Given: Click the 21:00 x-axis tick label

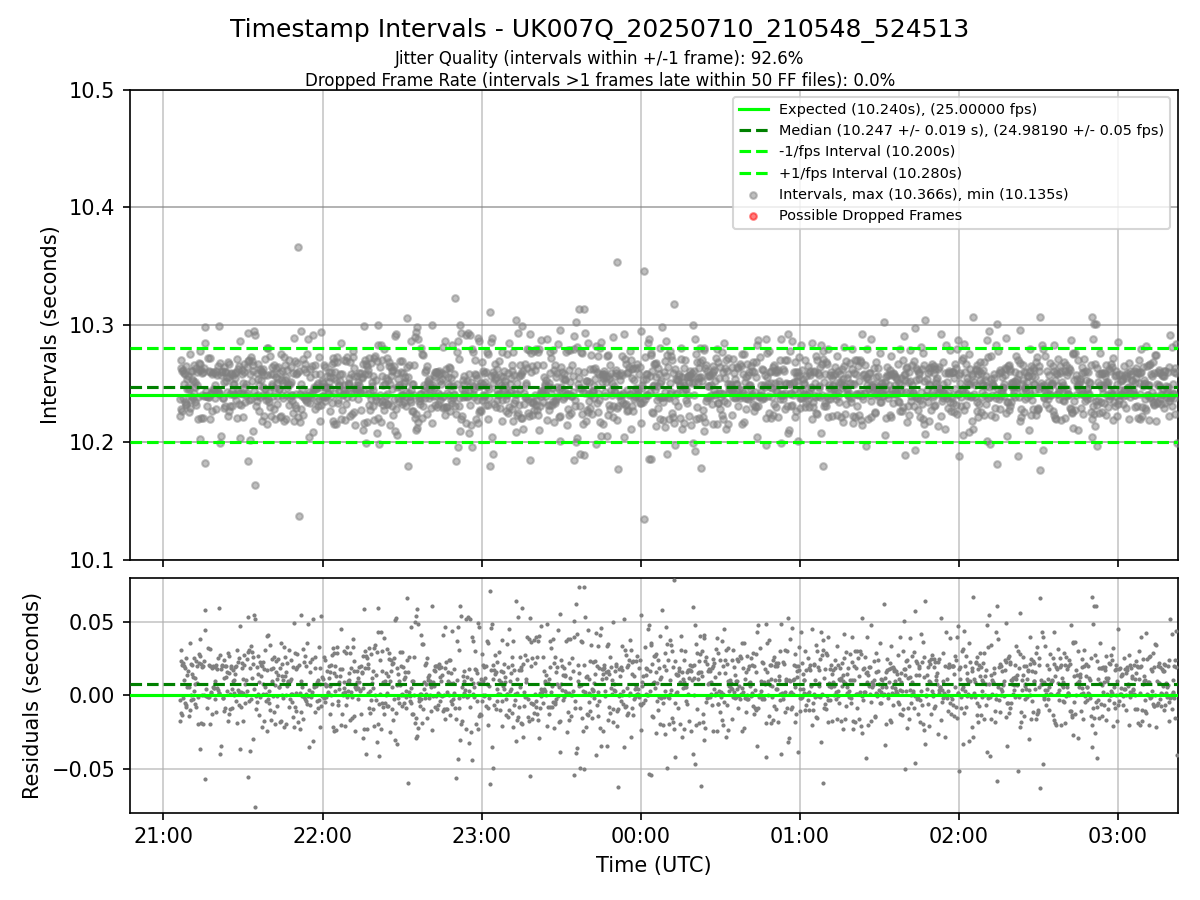Looking at the screenshot, I should point(163,836).
